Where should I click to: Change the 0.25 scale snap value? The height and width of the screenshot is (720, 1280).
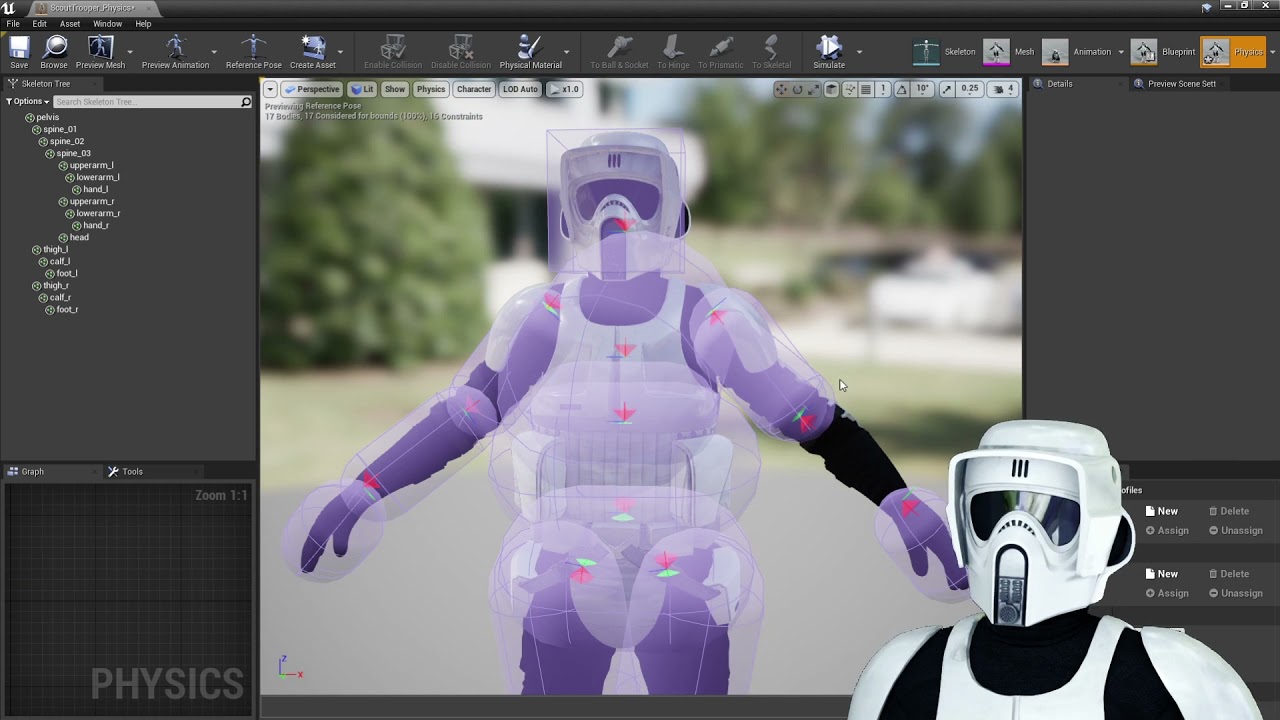point(970,89)
